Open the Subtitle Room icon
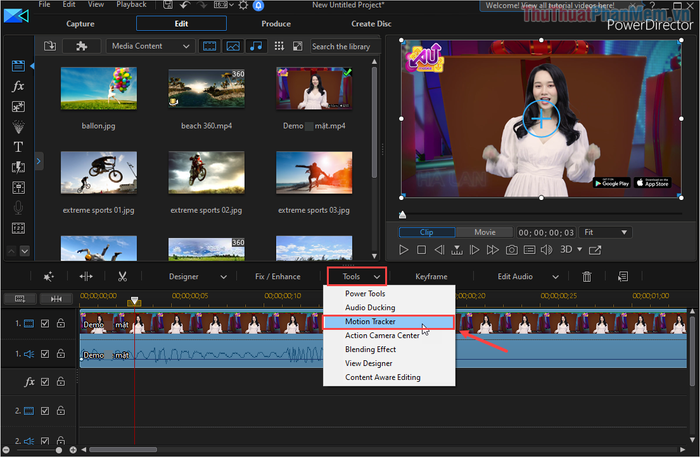Screen dimensions: 700x457 (x=18, y=228)
